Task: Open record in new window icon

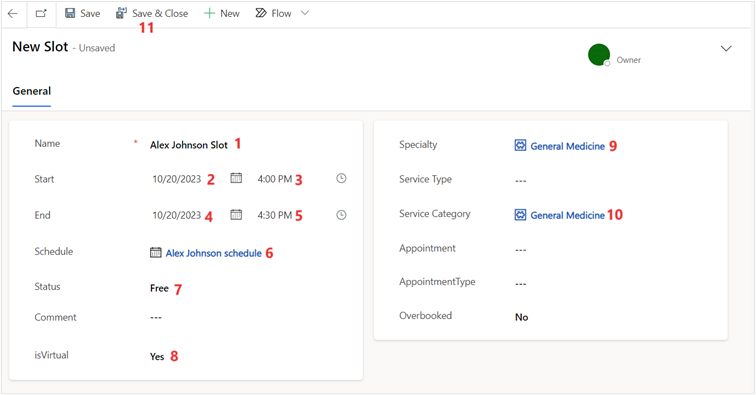Action: pyautogui.click(x=41, y=14)
